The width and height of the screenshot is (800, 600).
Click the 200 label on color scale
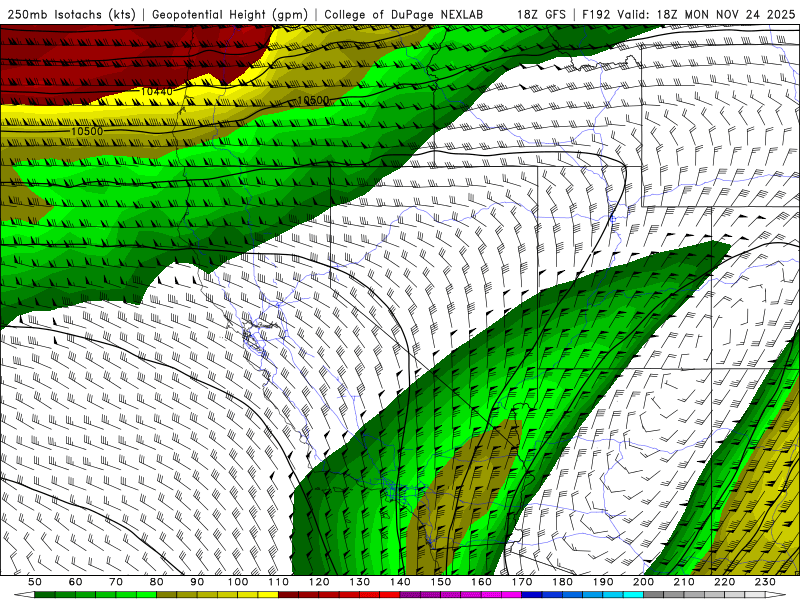644,582
